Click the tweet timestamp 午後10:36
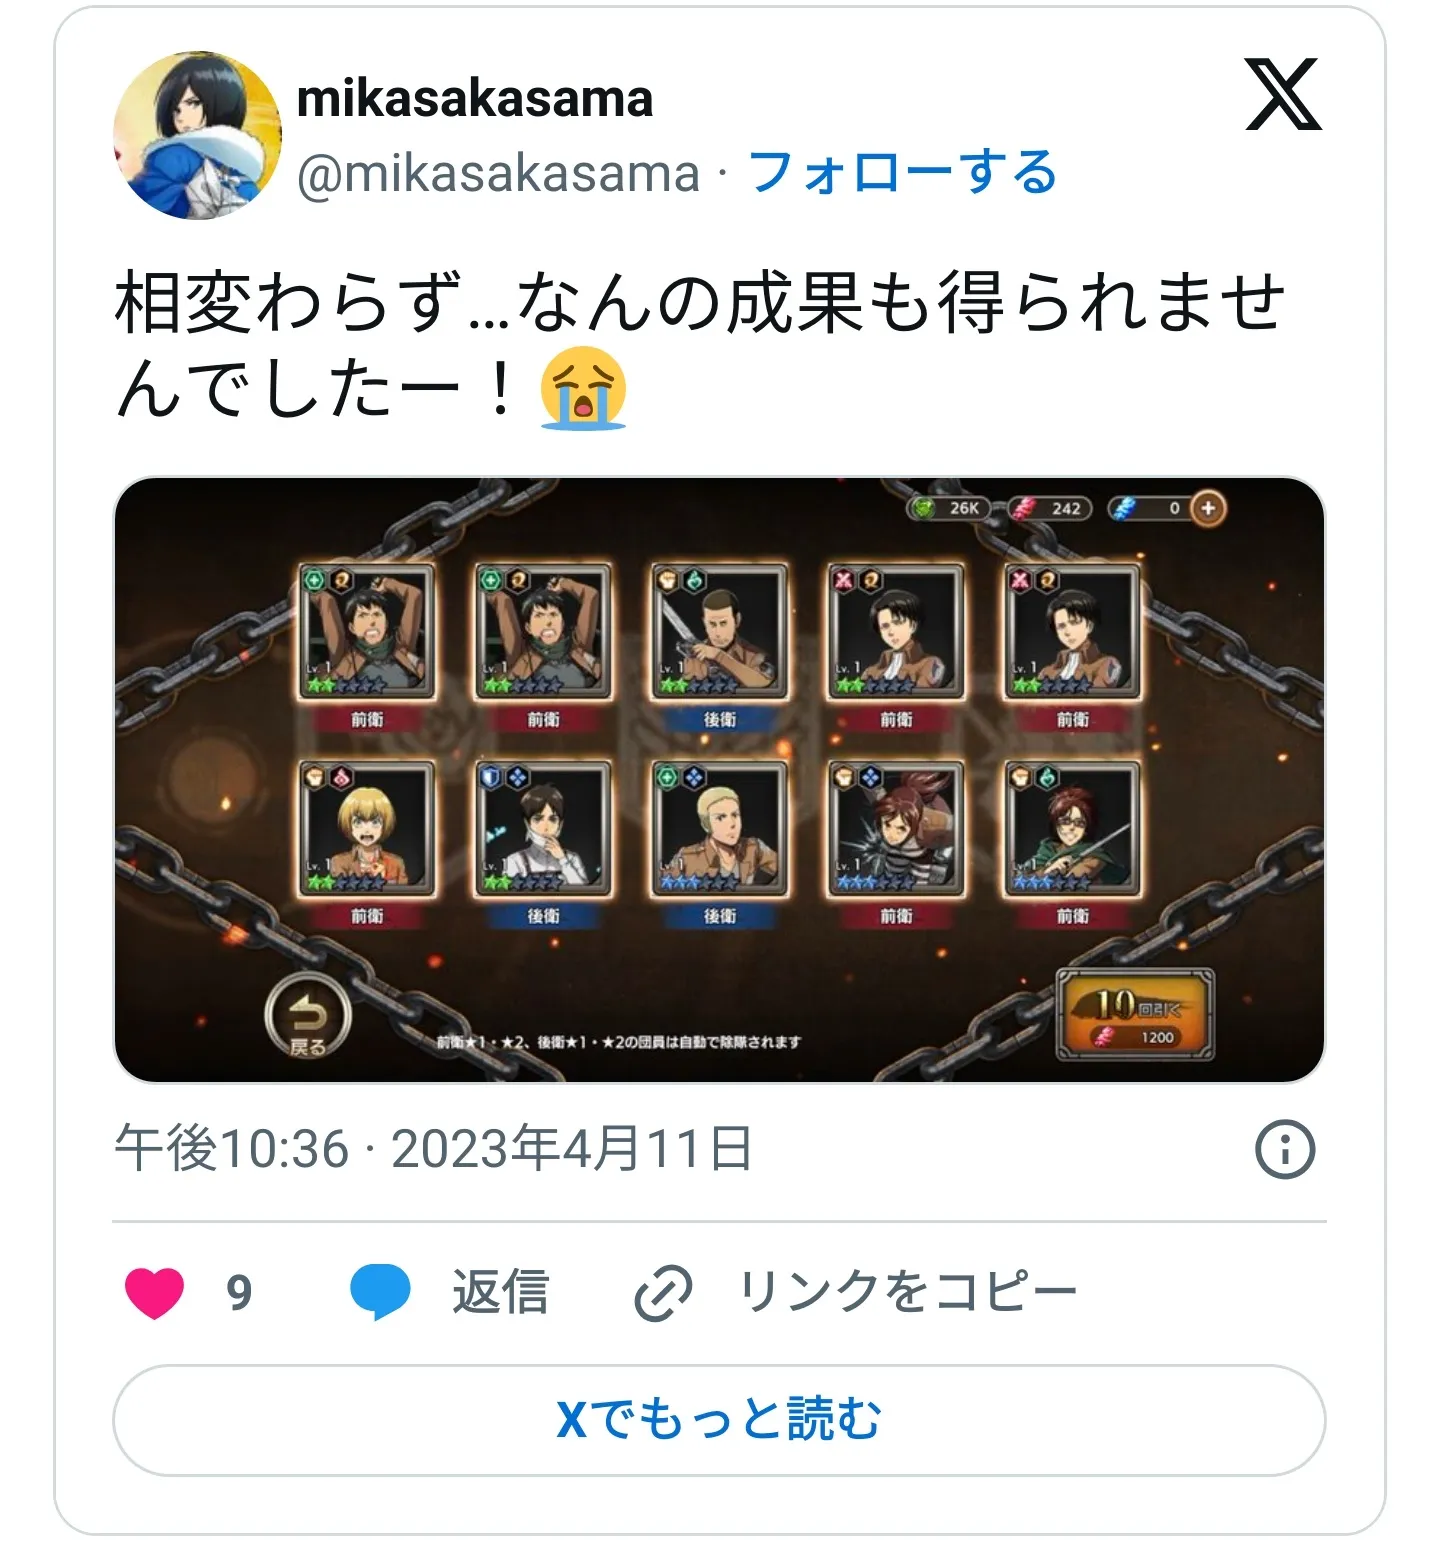This screenshot has width=1440, height=1541. [232, 1149]
